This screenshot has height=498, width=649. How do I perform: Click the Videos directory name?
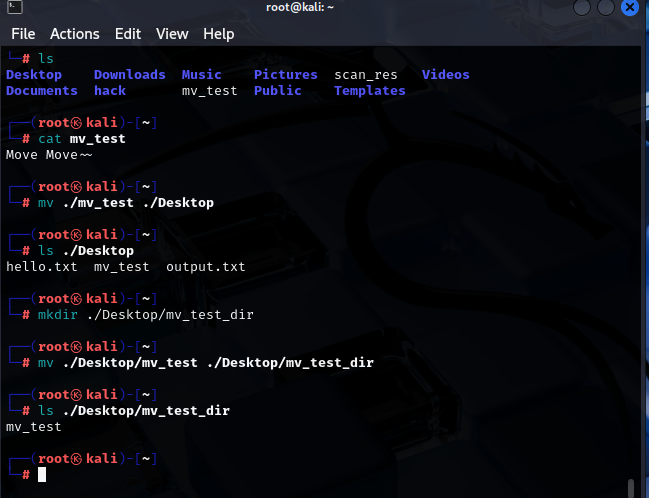tap(445, 75)
